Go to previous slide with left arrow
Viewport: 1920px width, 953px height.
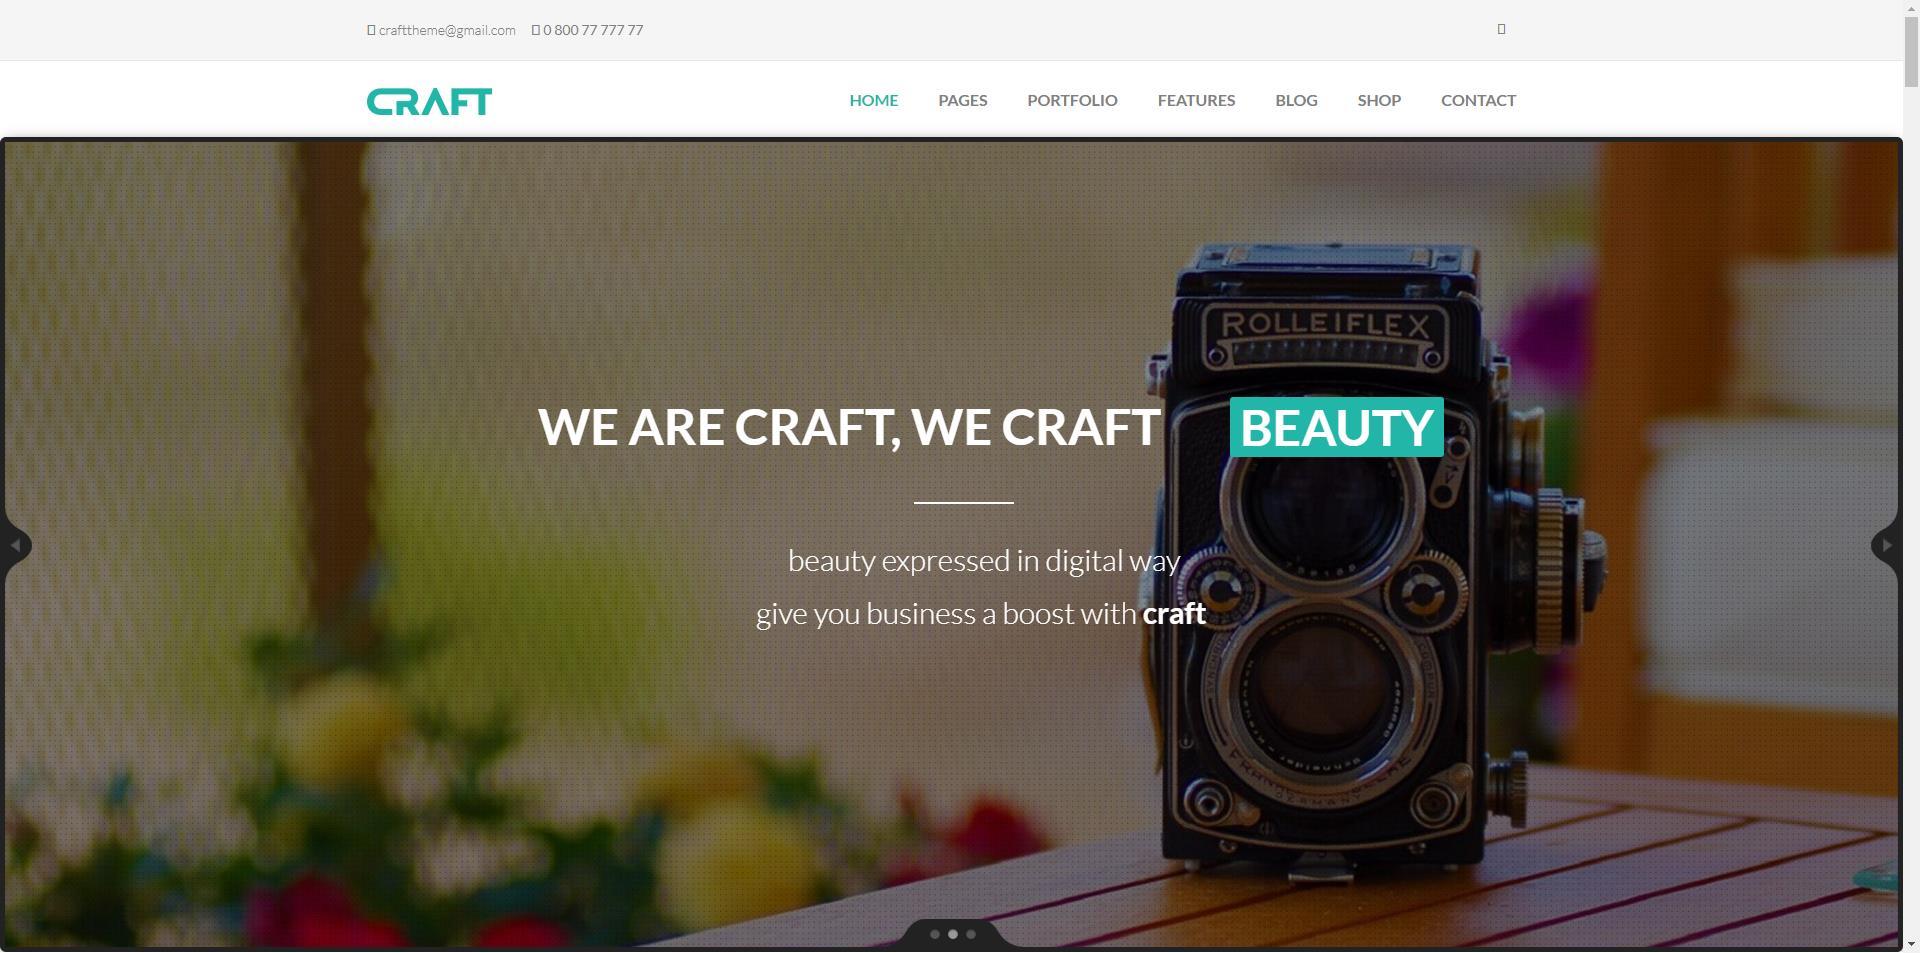coord(15,545)
